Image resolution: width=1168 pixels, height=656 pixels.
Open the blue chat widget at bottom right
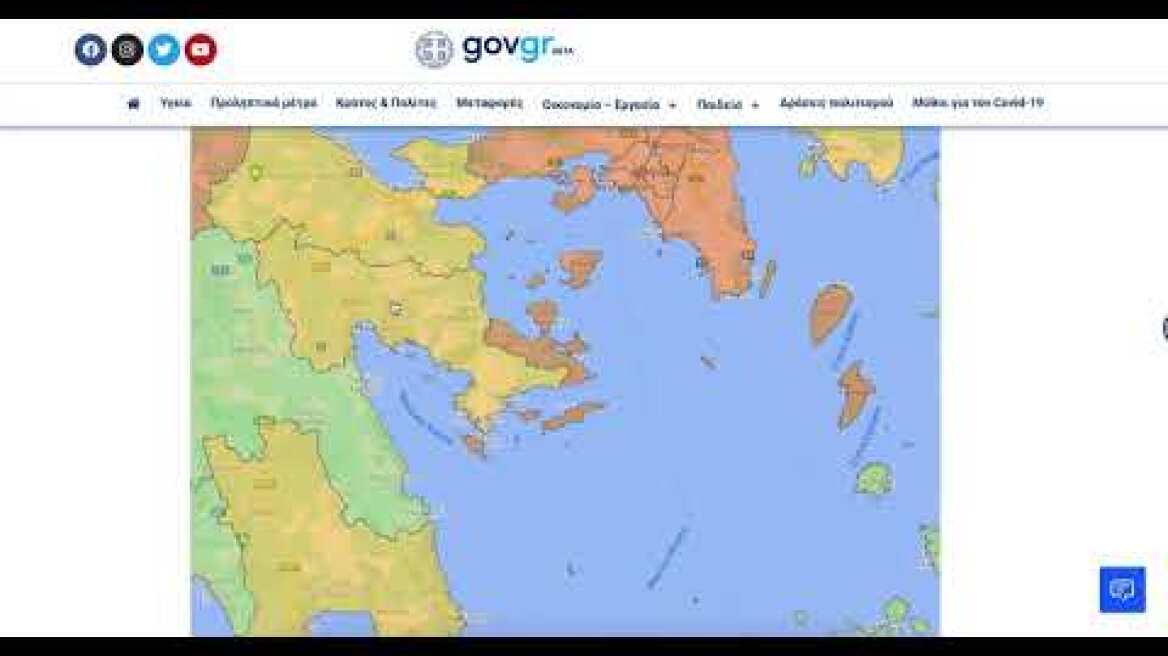pos(1125,590)
